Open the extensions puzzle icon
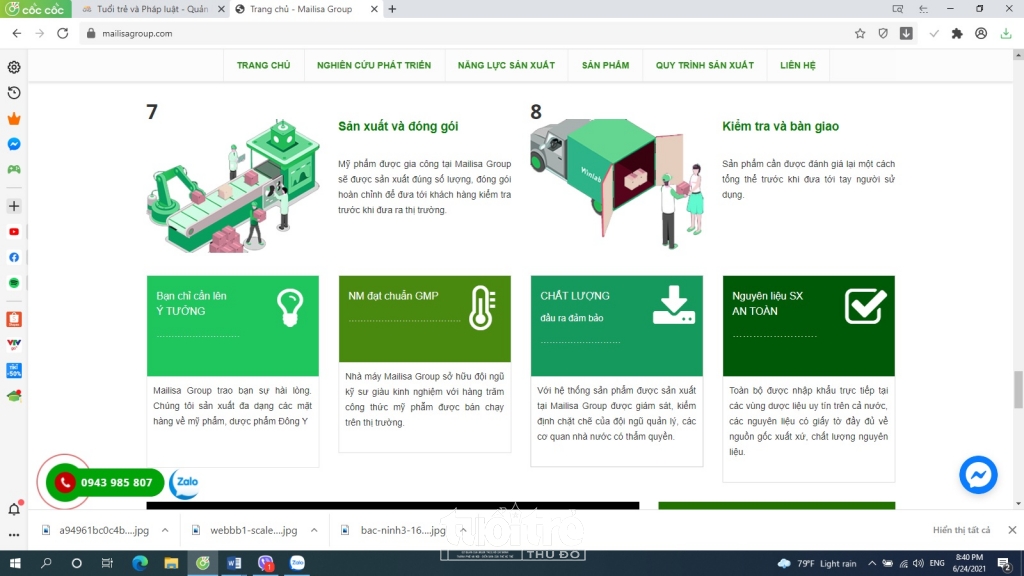Image resolution: width=1024 pixels, height=576 pixels. pos(957,33)
